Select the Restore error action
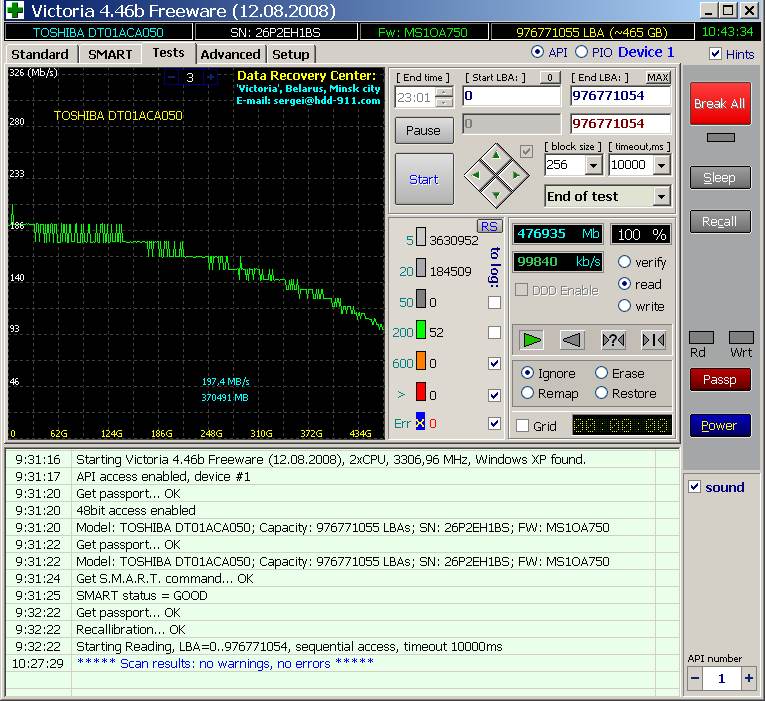765x701 pixels. 601,393
